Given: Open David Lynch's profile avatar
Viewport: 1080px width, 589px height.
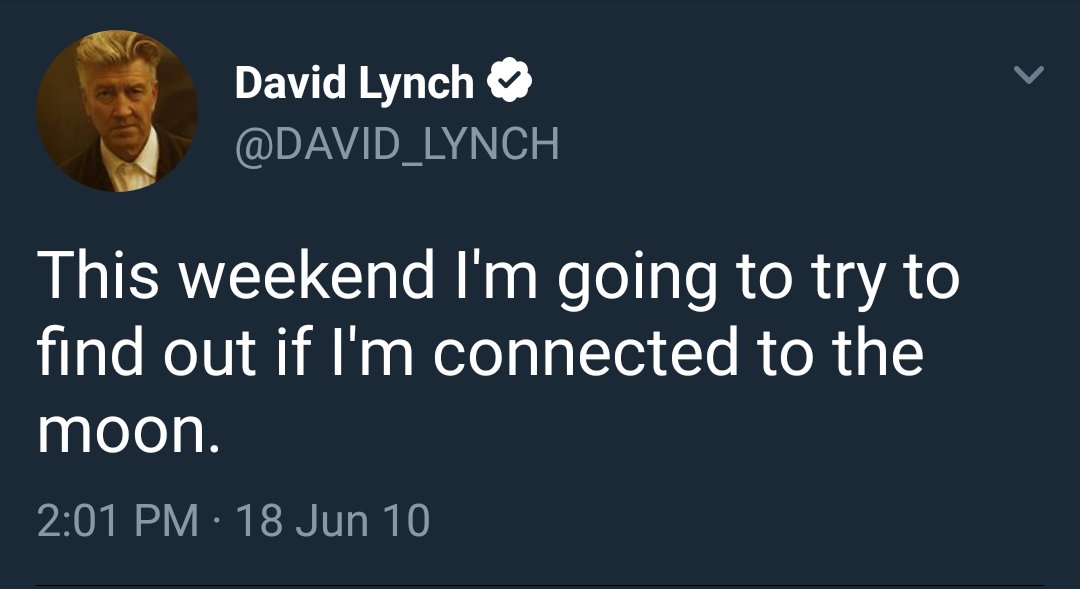Looking at the screenshot, I should click(116, 111).
